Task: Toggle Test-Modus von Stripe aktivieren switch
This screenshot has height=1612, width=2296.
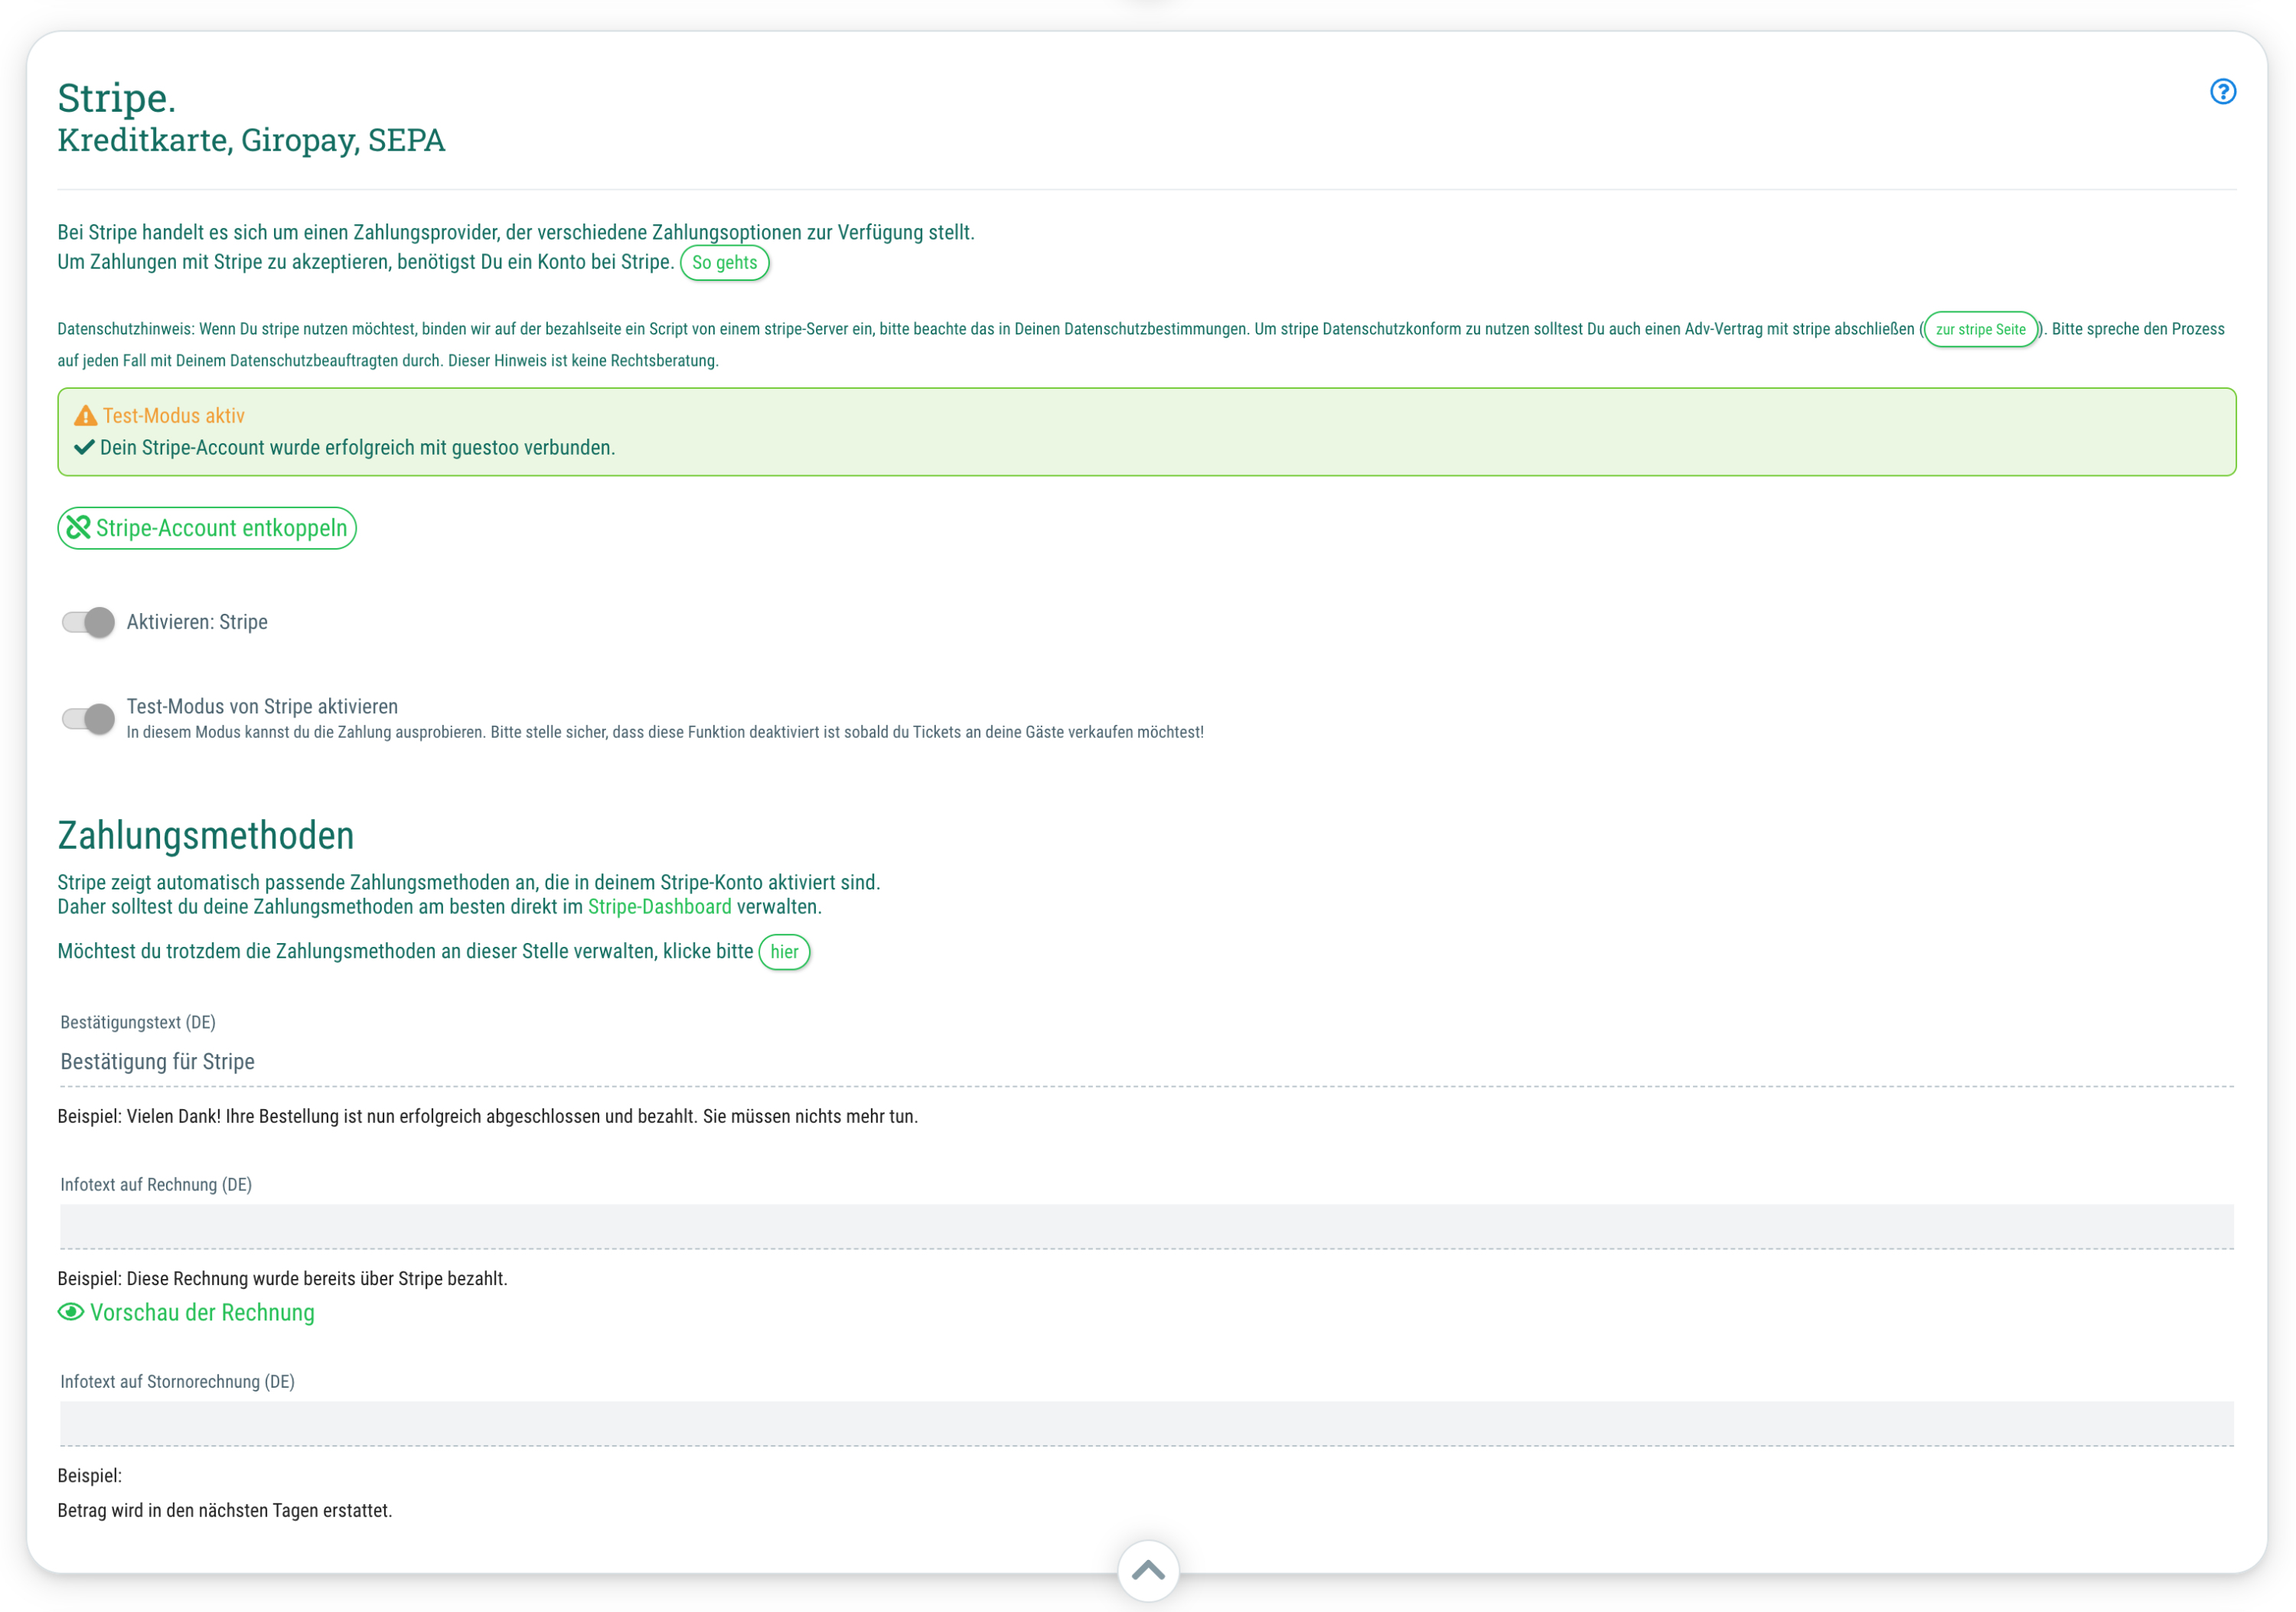Action: (x=88, y=718)
